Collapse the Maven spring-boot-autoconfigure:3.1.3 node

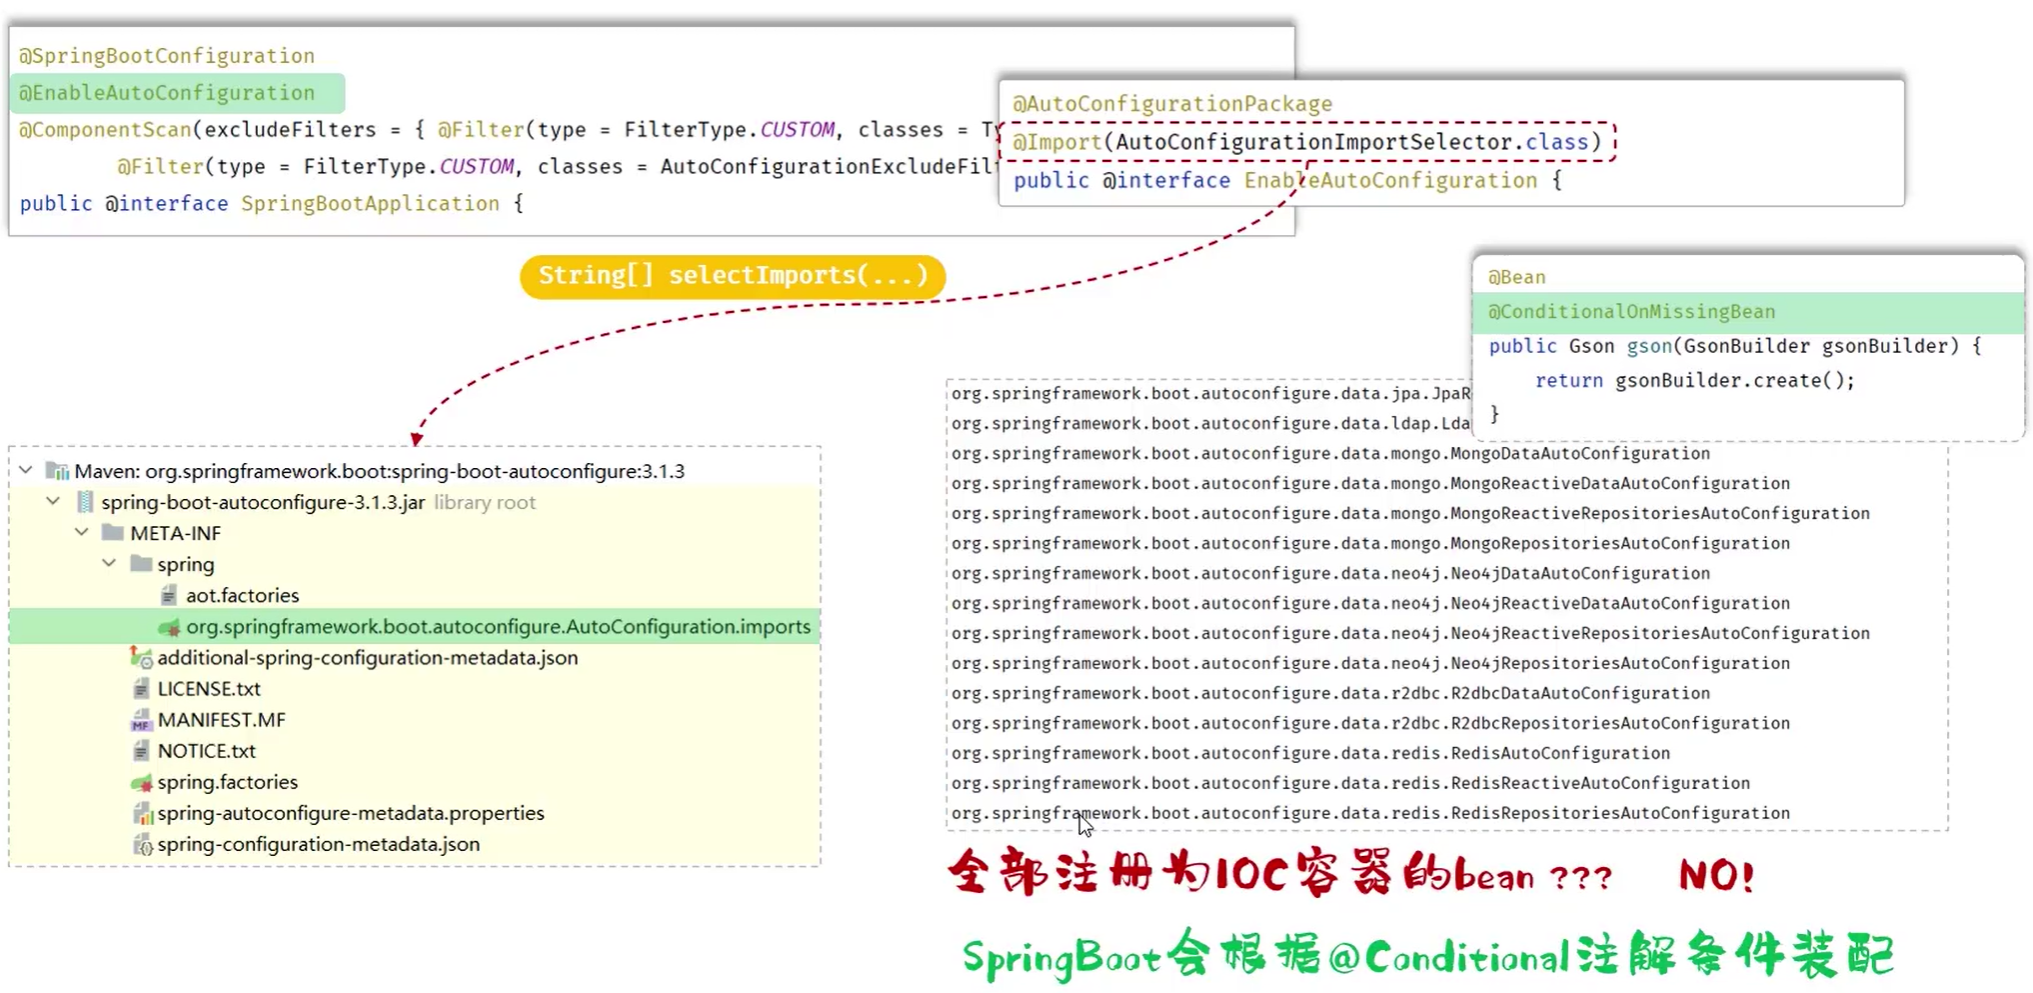[x=26, y=470]
